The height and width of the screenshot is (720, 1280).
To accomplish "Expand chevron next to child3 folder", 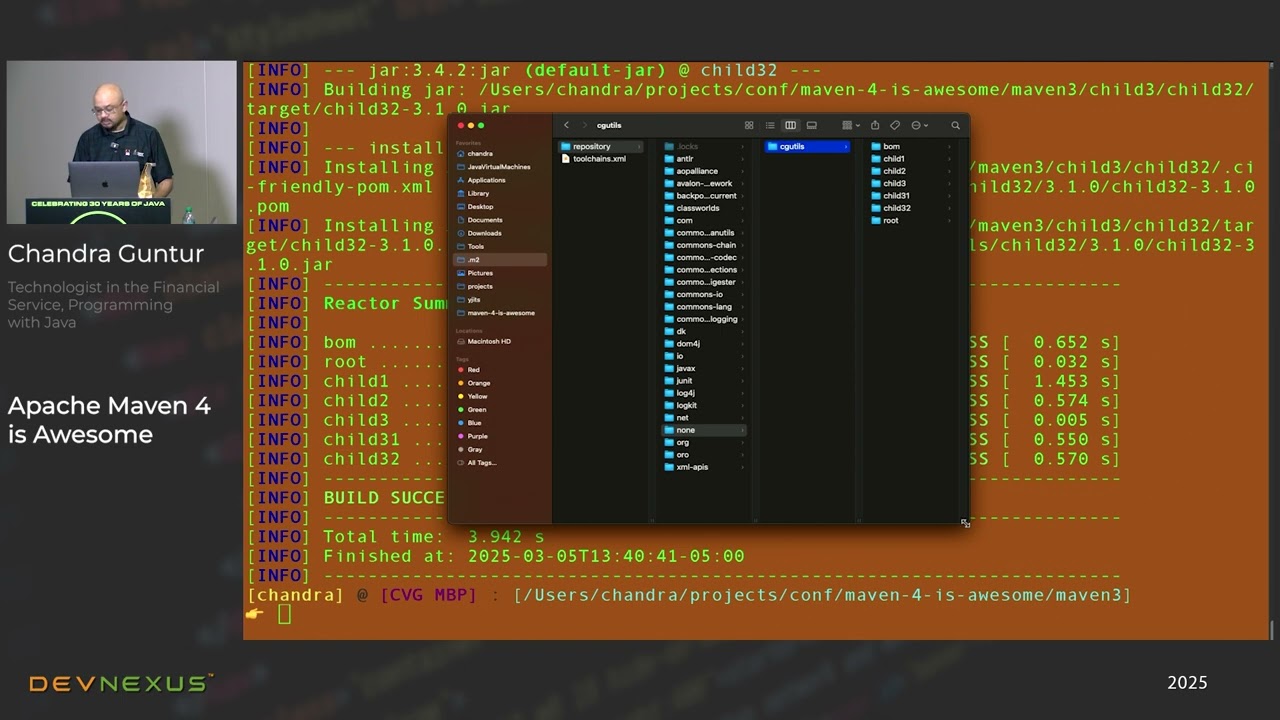I will click(x=949, y=183).
